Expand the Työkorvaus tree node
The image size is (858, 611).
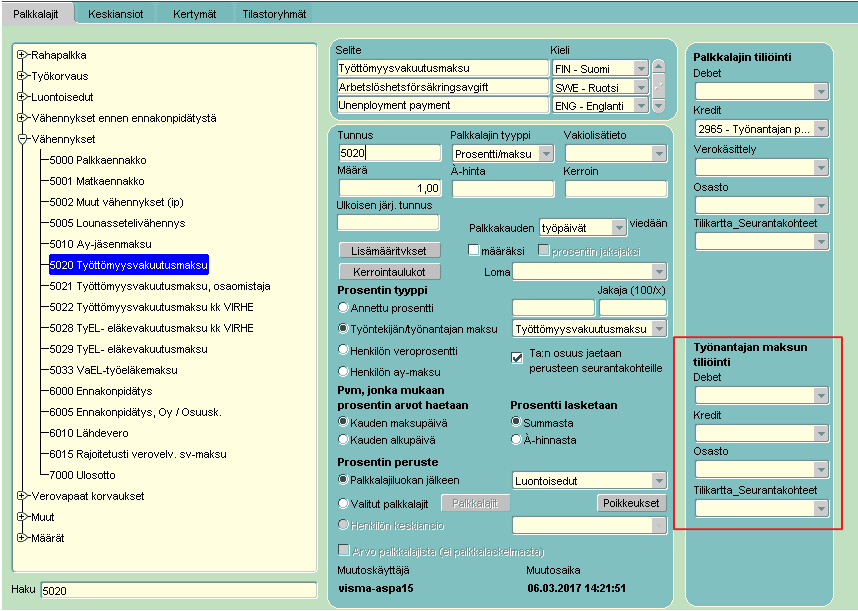click(x=22, y=75)
